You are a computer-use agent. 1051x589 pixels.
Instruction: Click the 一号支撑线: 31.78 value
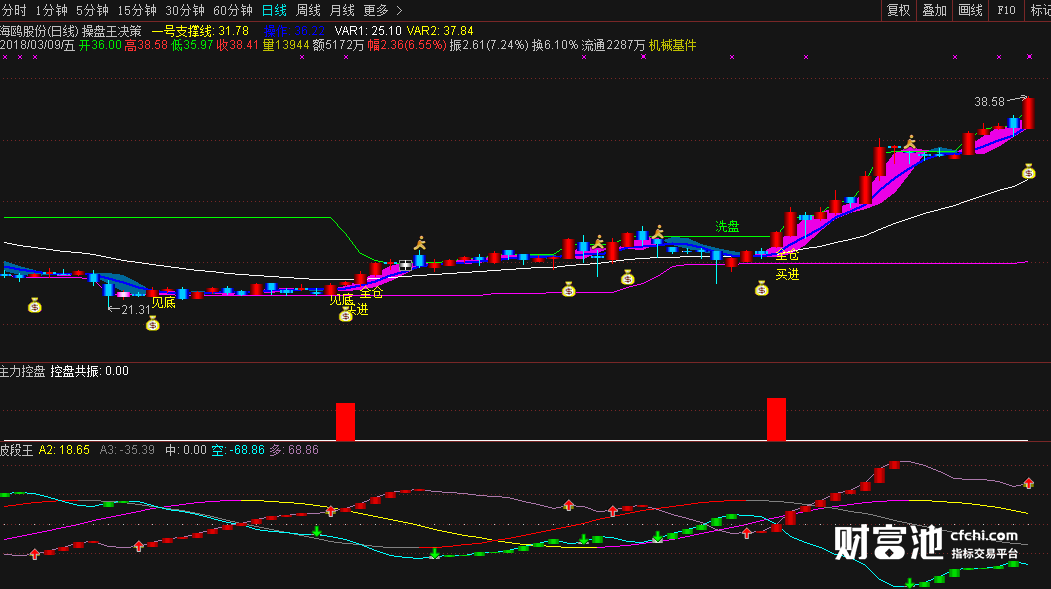click(x=200, y=31)
